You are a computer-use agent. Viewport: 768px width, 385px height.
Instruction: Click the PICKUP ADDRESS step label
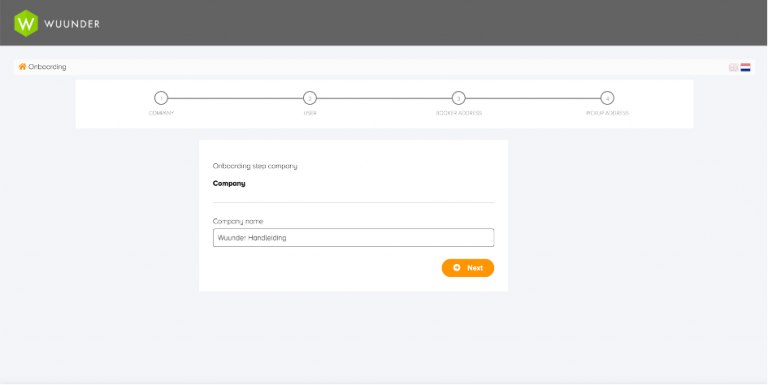(x=607, y=113)
